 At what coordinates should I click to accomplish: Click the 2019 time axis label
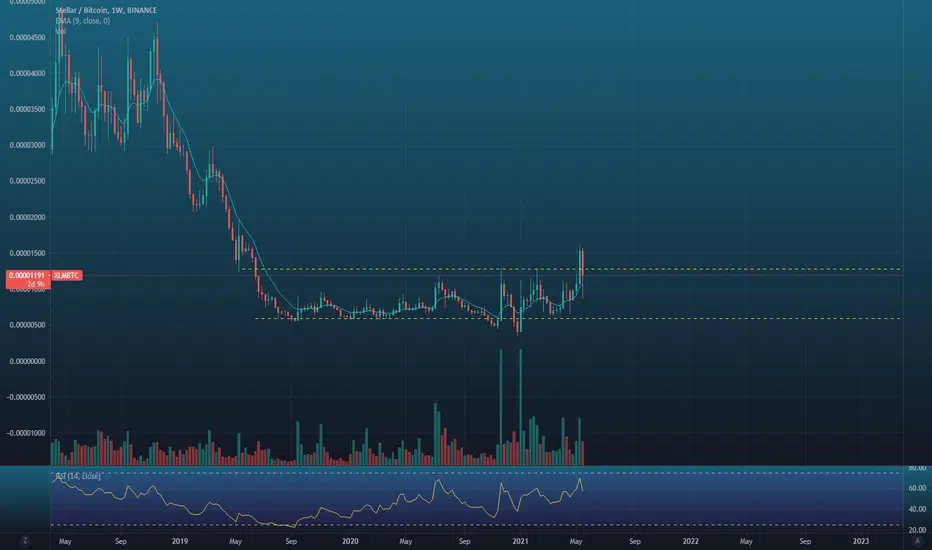click(x=180, y=541)
